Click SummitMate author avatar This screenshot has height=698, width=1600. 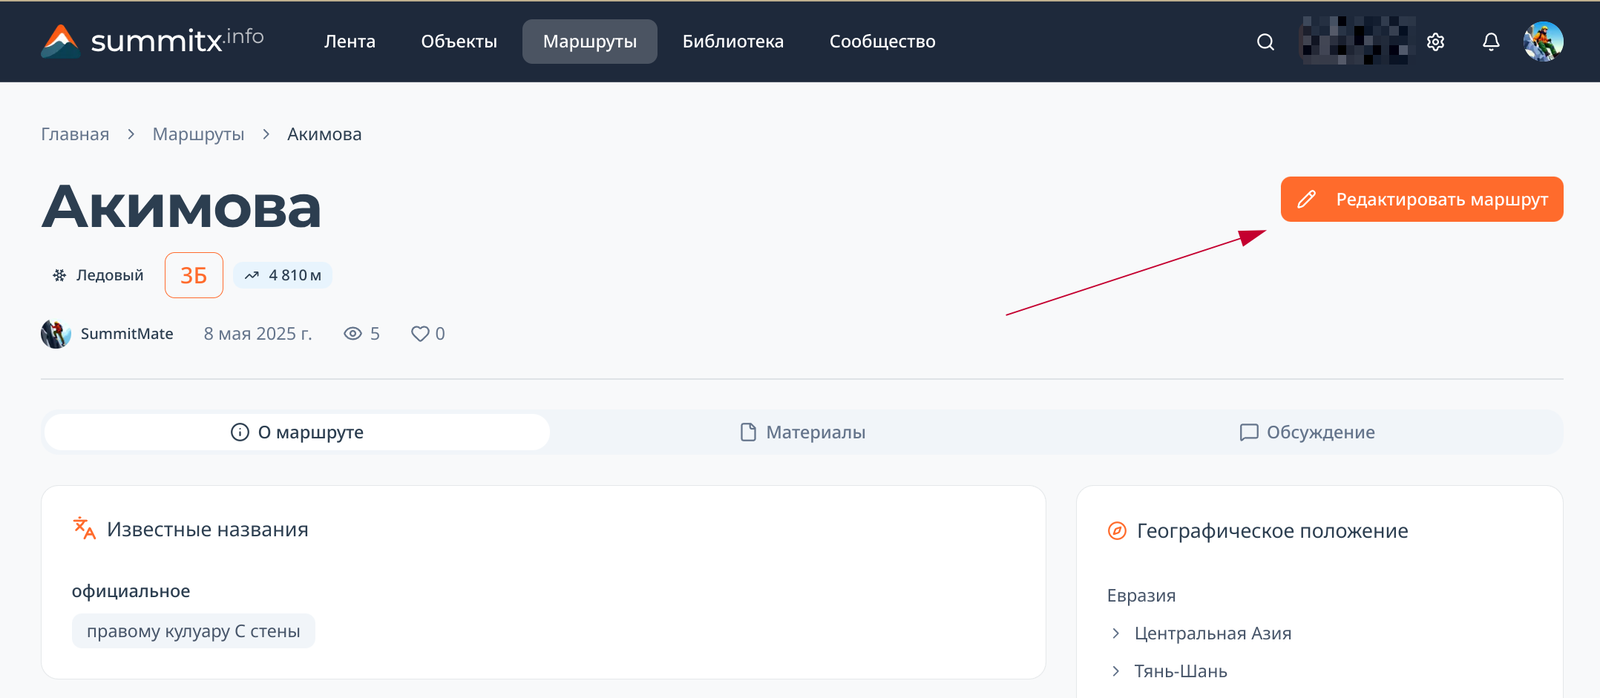coord(56,334)
